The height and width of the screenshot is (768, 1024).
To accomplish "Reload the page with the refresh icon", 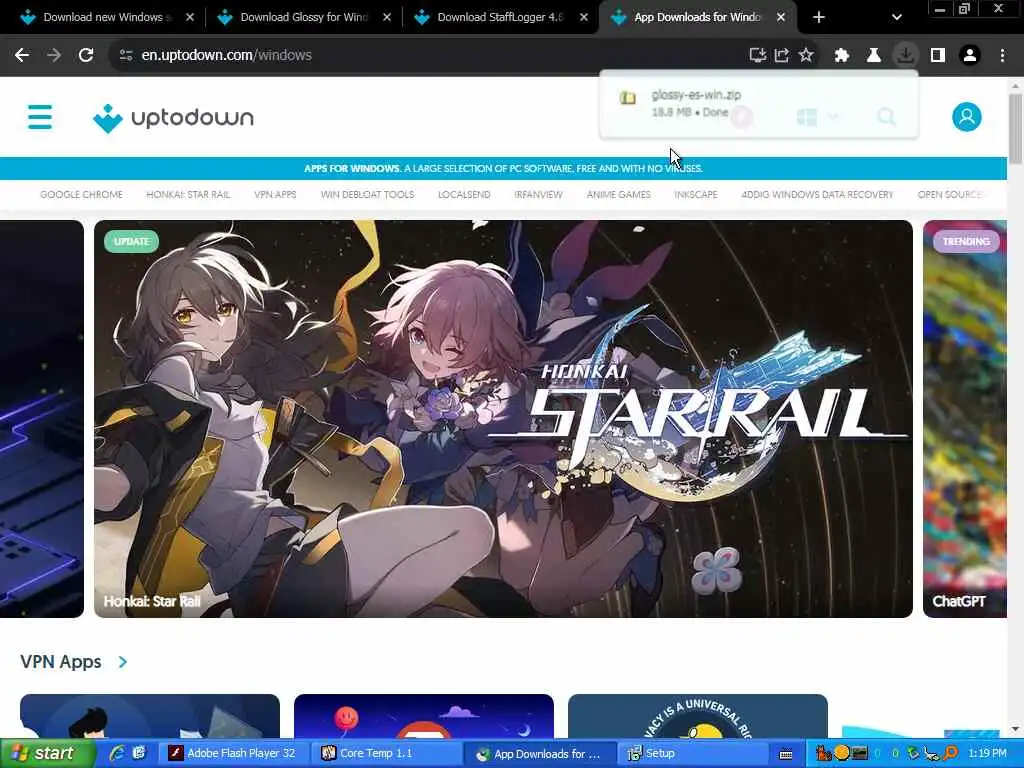I will point(86,56).
